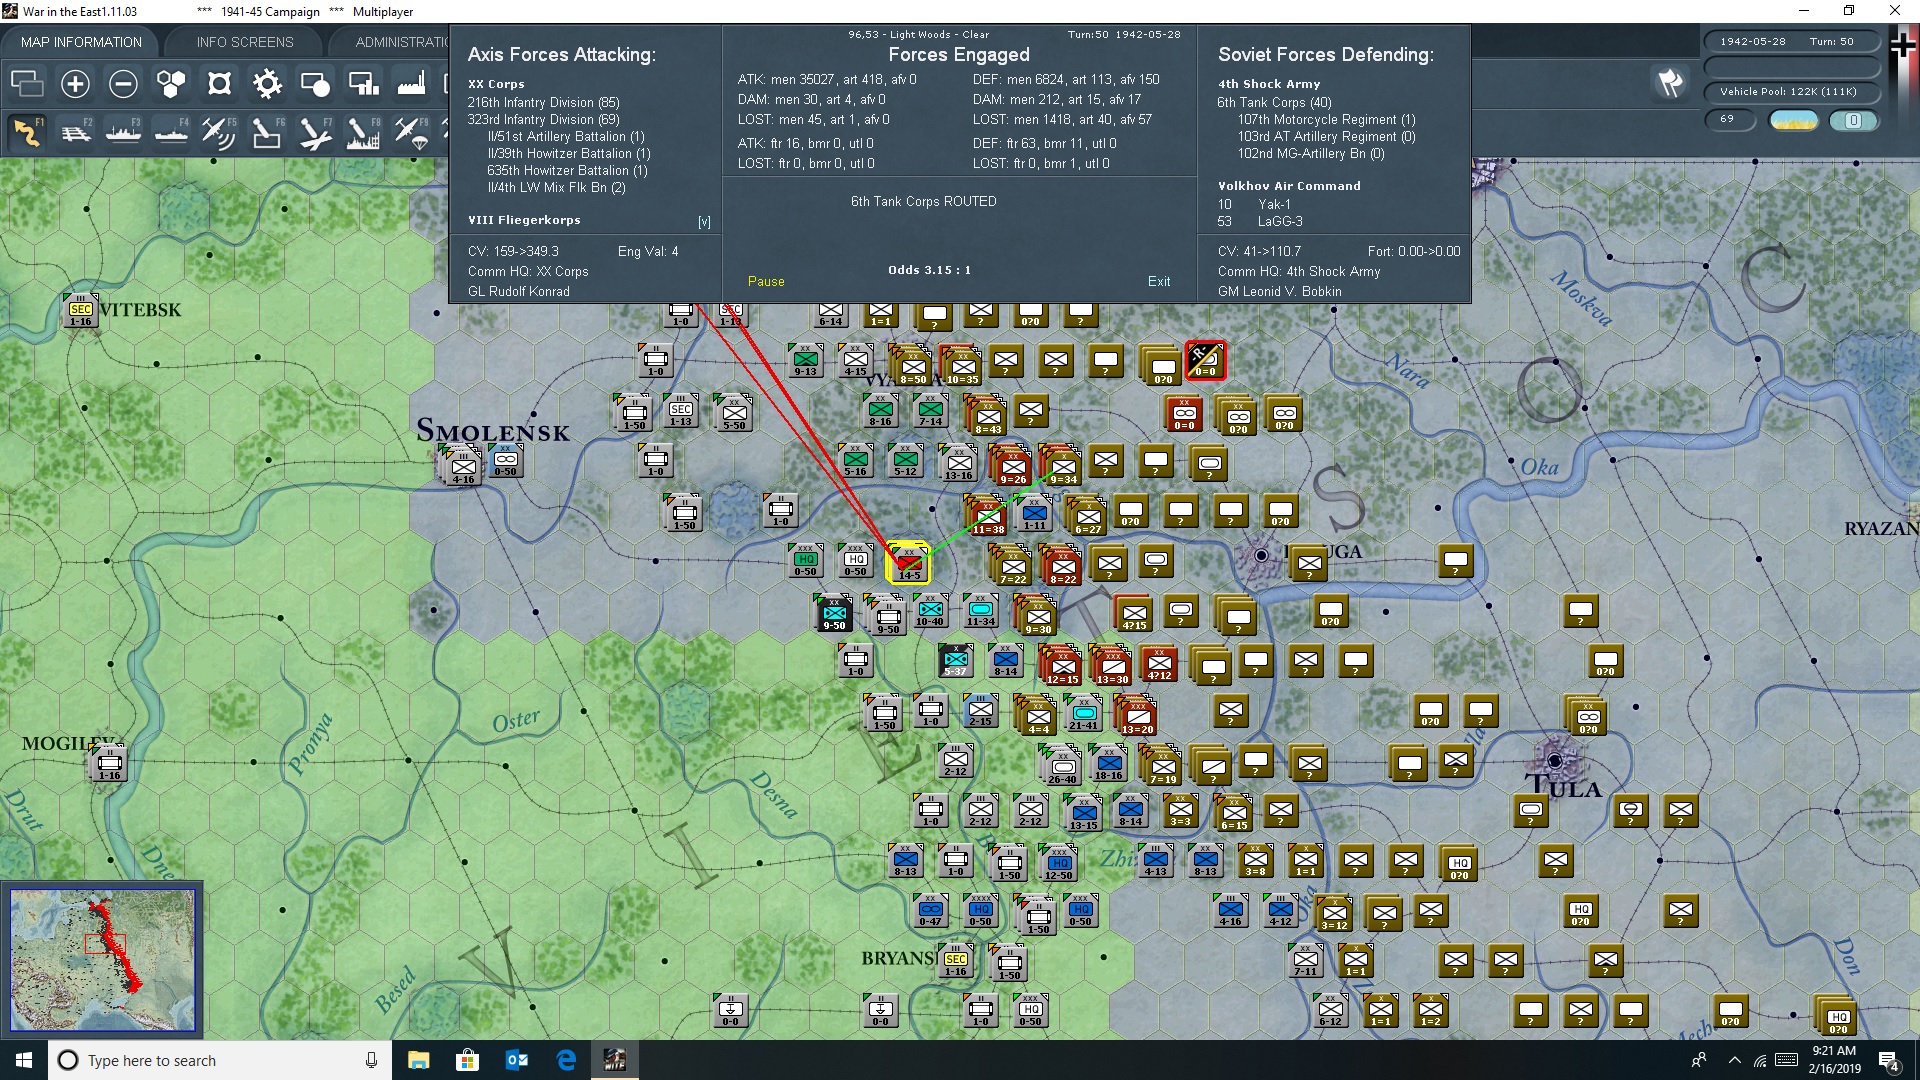Open File Explorer from the taskbar
The image size is (1920, 1080).
coord(419,1060)
